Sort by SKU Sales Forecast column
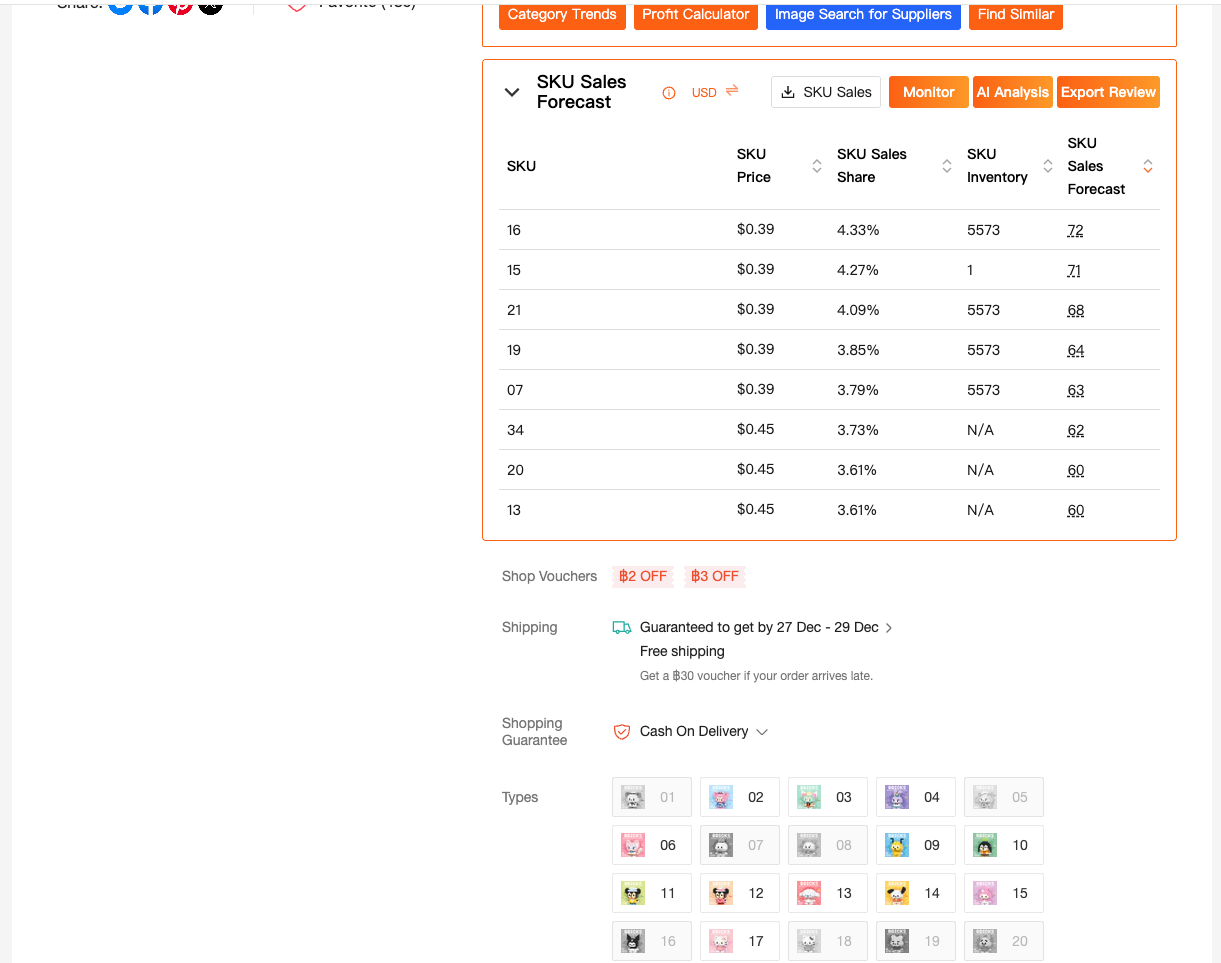Screen dimensions: 1221x963 pyautogui.click(x=1147, y=166)
